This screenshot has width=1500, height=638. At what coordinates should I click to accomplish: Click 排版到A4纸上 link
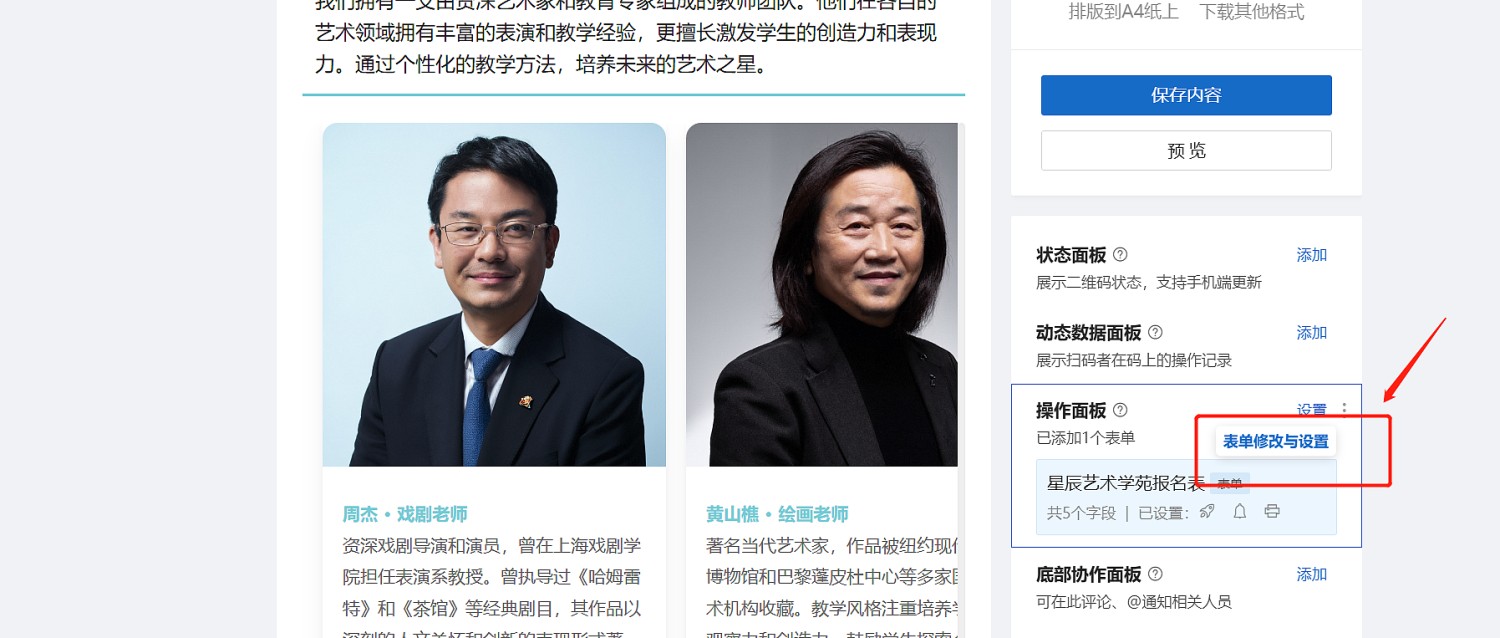1124,12
